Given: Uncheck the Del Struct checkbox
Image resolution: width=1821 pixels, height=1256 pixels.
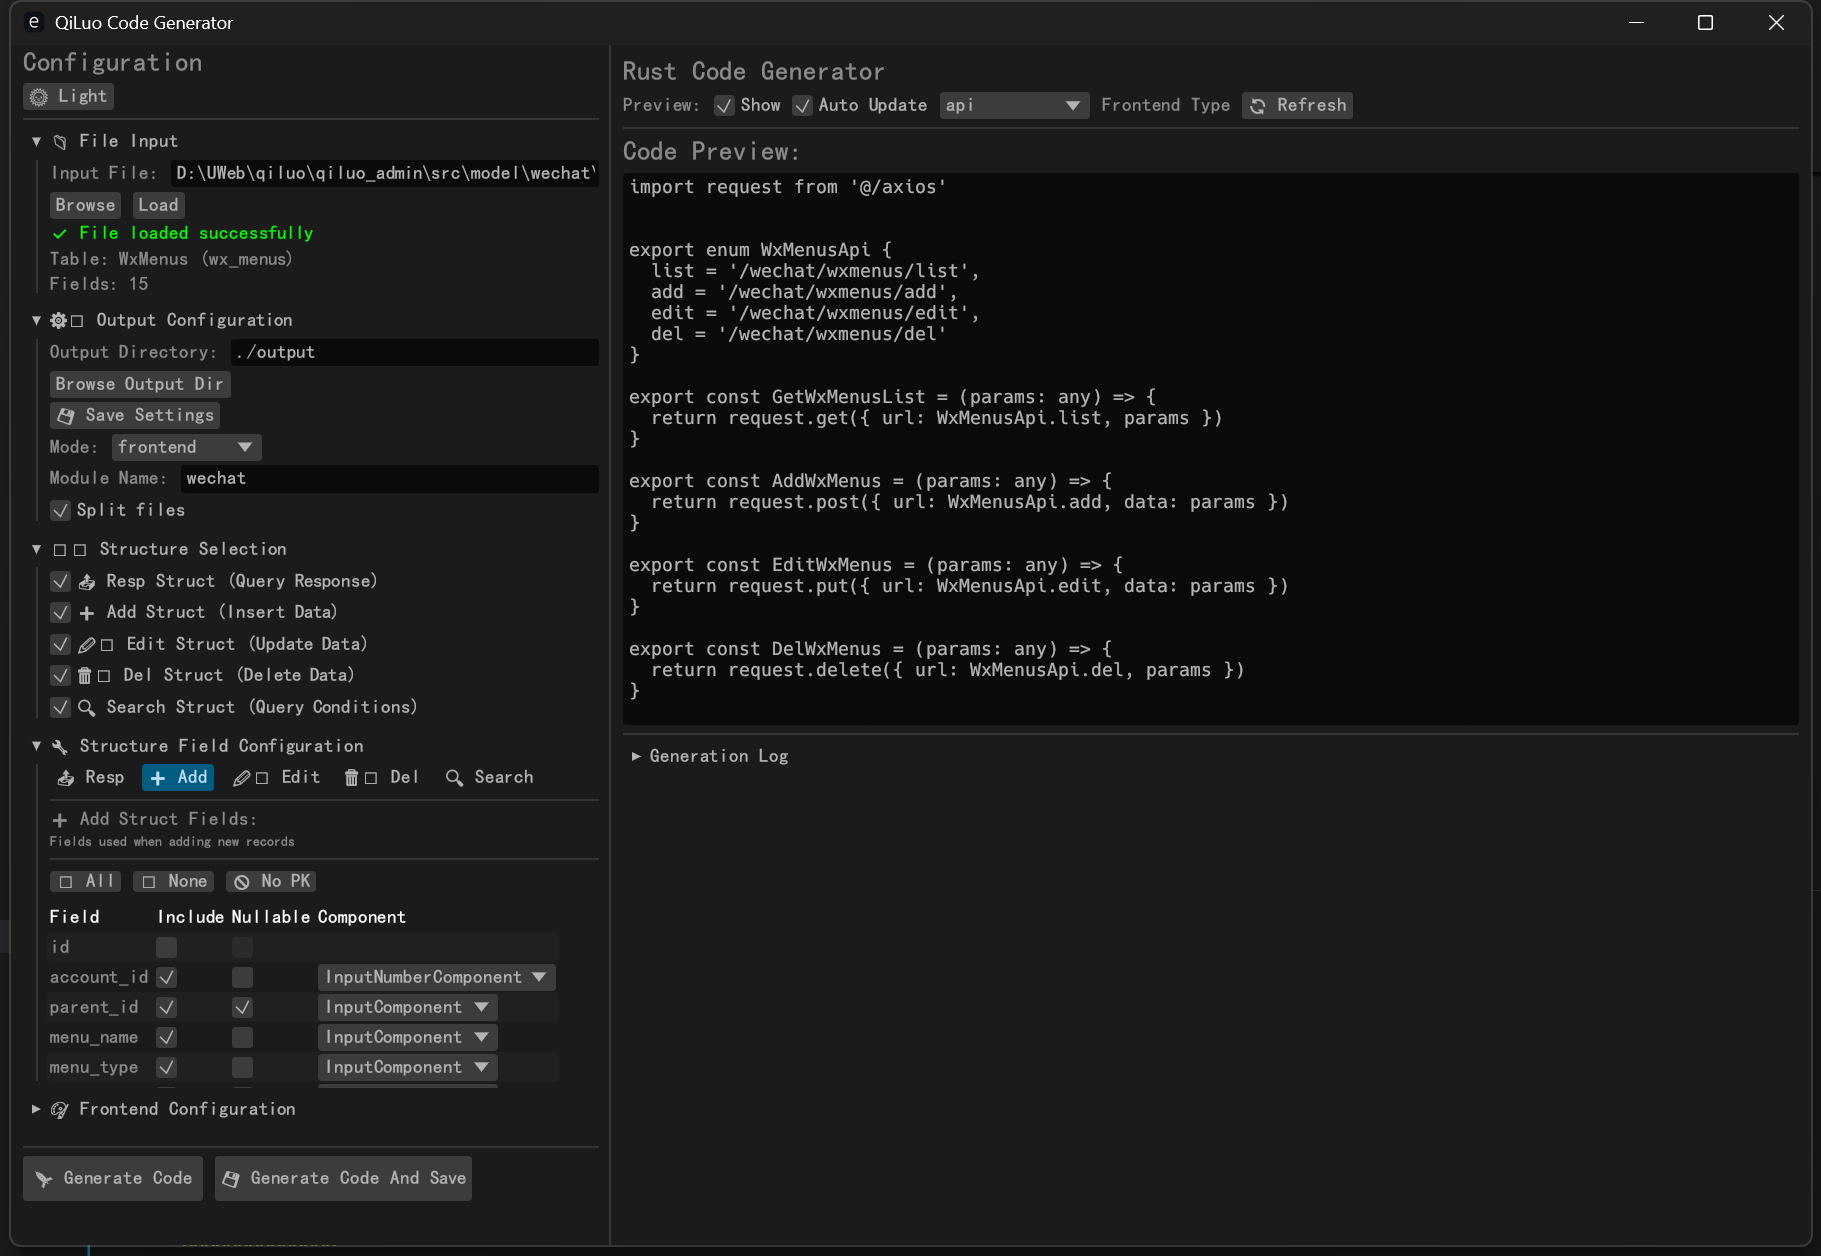Looking at the screenshot, I should point(61,676).
